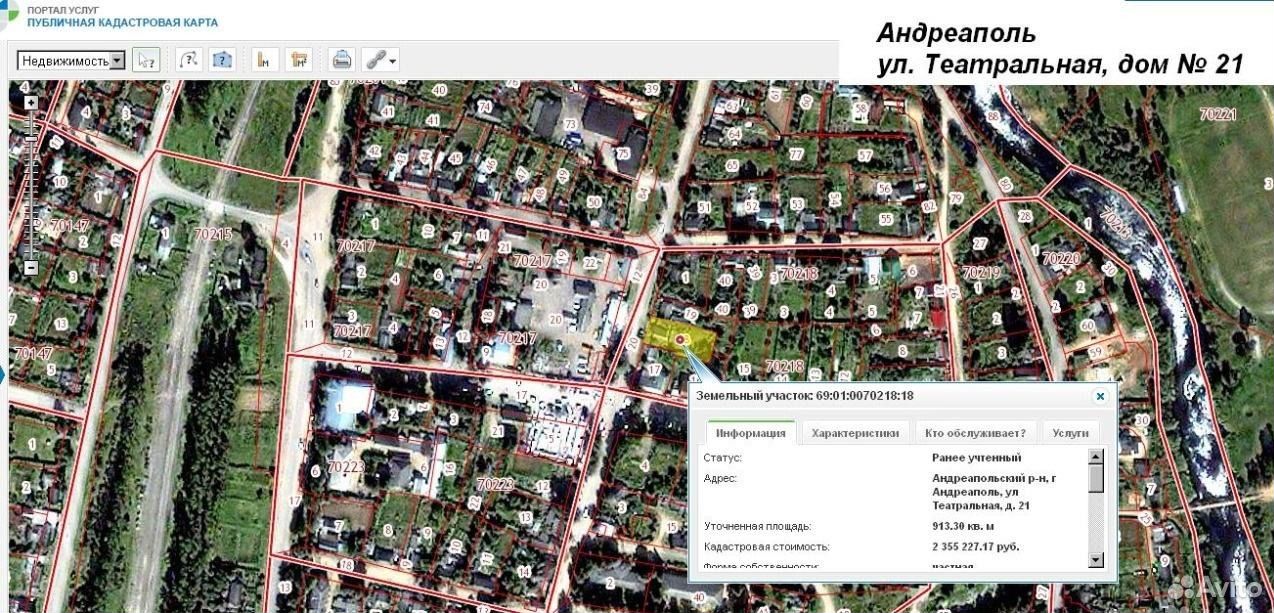
Task: Zoom in with the plus button
Action: (31, 103)
